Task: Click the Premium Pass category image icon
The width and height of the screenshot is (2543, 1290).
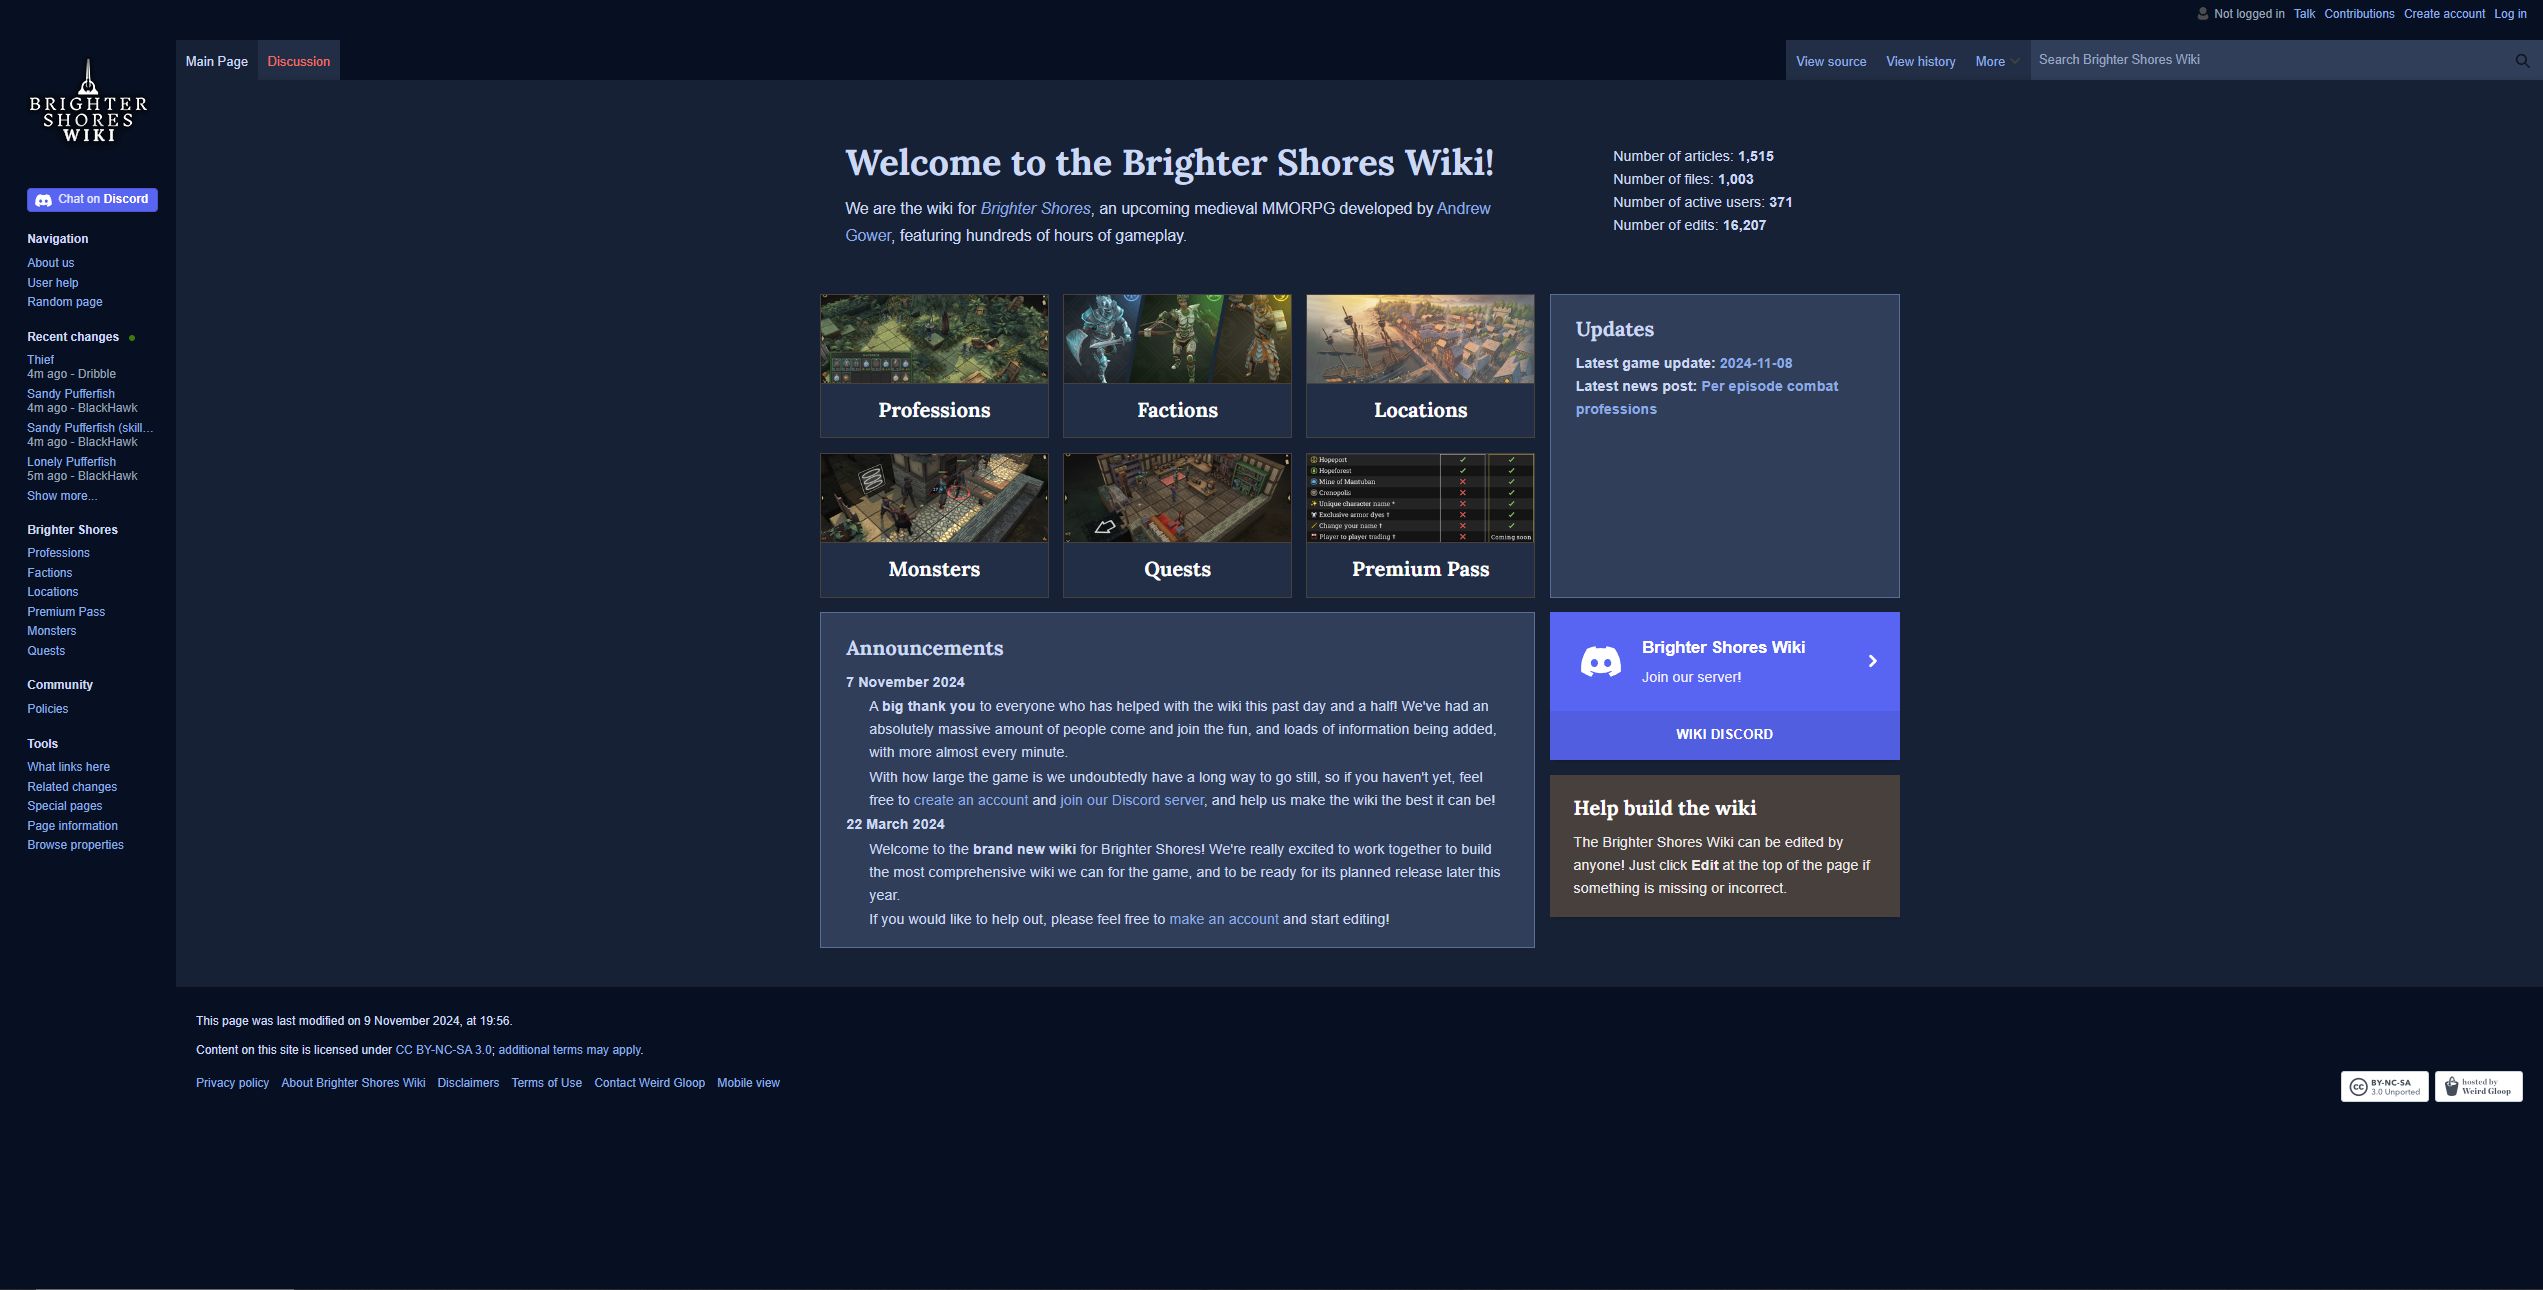Action: click(1420, 497)
